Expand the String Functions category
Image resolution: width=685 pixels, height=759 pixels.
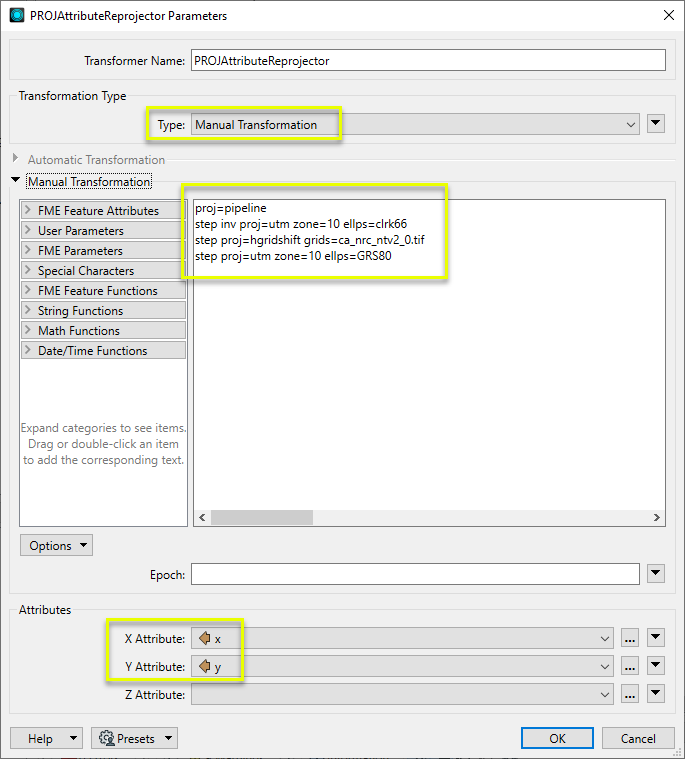[103, 310]
